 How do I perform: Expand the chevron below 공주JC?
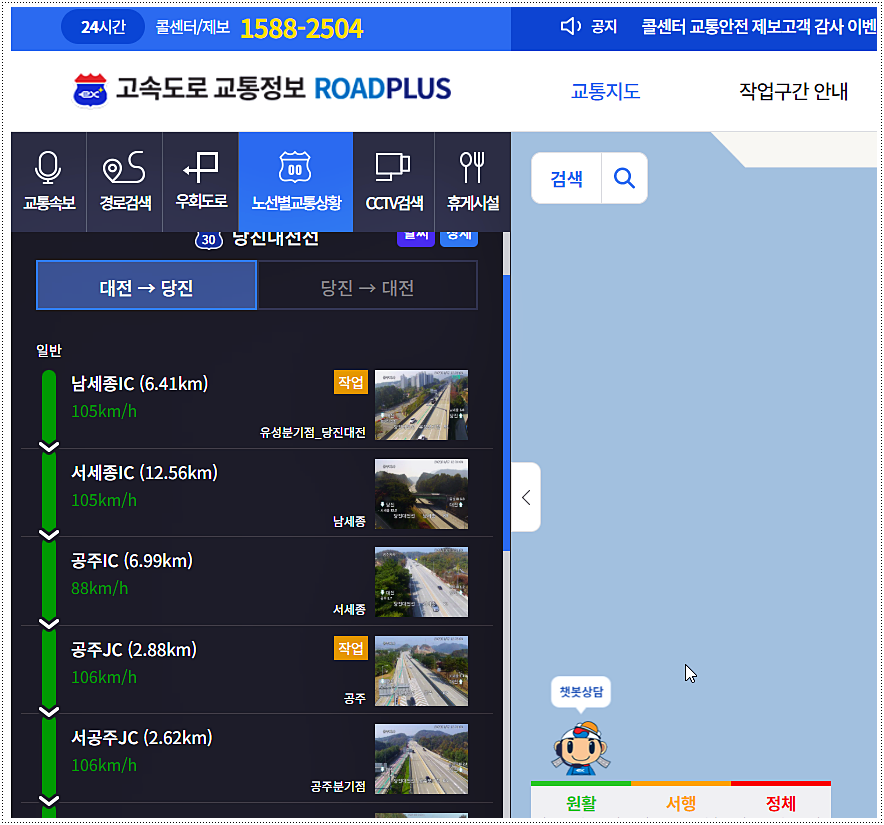click(x=48, y=710)
